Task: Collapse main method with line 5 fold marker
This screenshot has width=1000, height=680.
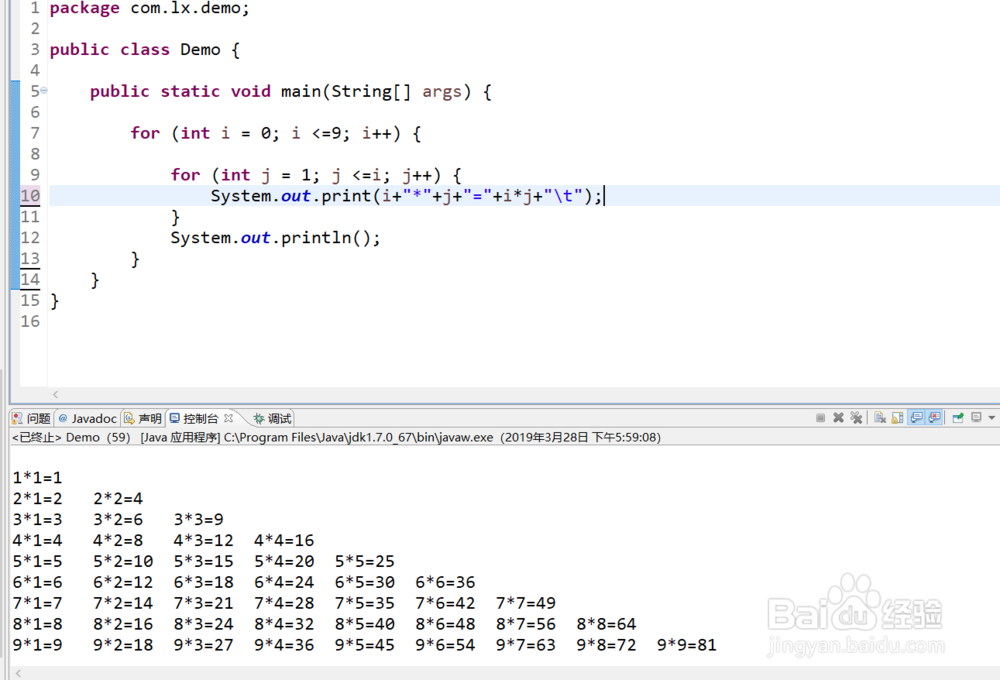Action: [x=44, y=91]
